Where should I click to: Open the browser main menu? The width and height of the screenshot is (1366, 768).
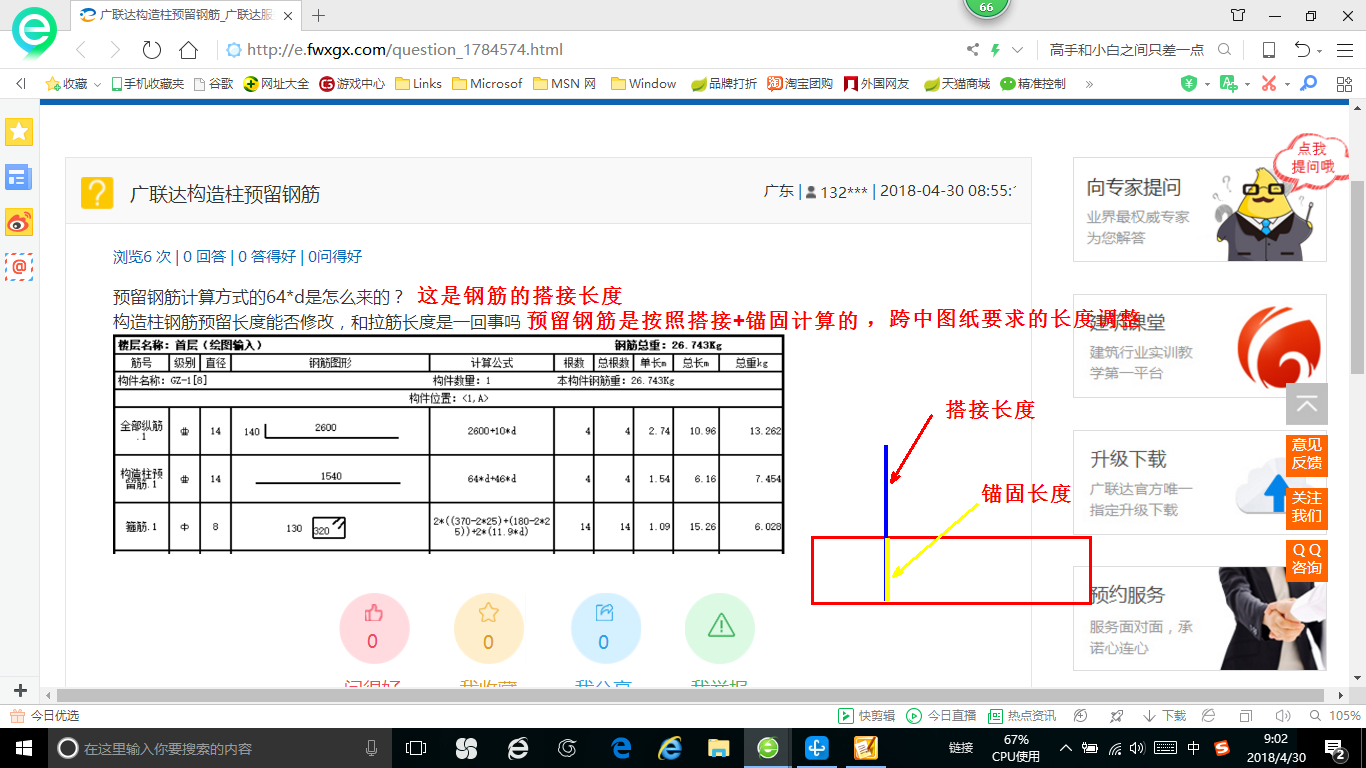pyautogui.click(x=1344, y=50)
